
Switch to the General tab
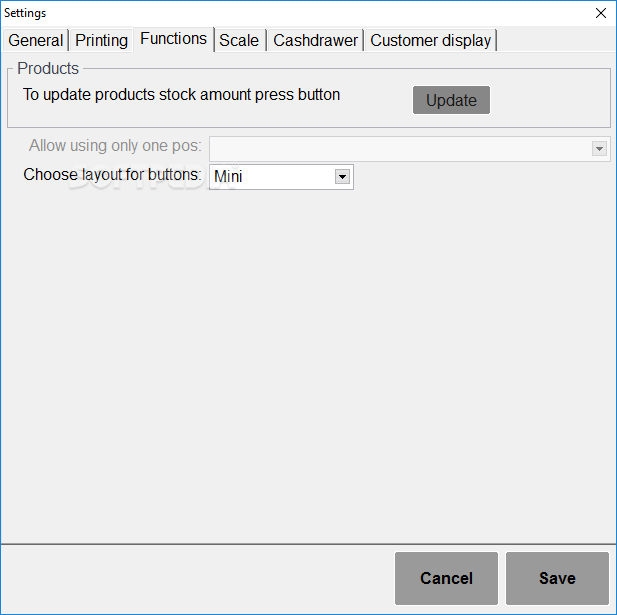[x=35, y=40]
